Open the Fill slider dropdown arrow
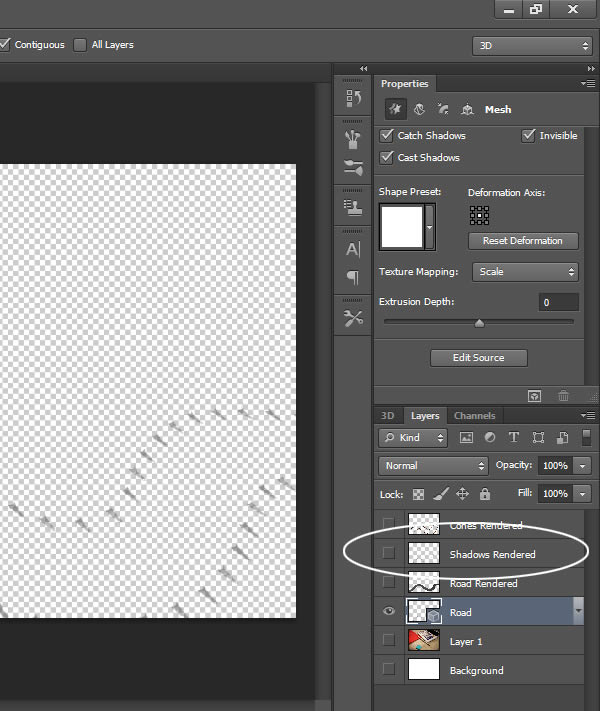The image size is (600, 711). tap(582, 493)
